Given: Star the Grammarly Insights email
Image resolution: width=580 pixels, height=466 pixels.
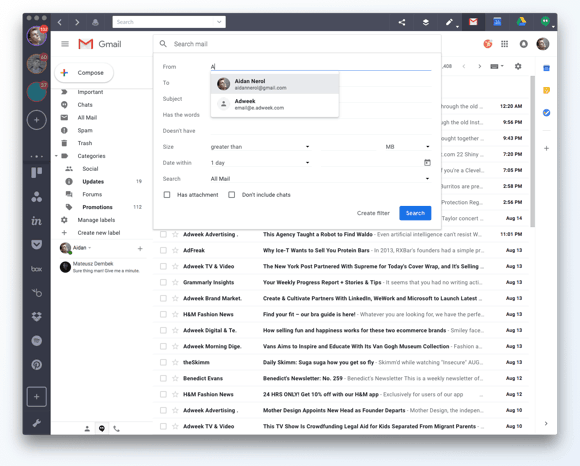Looking at the screenshot, I should click(x=175, y=282).
